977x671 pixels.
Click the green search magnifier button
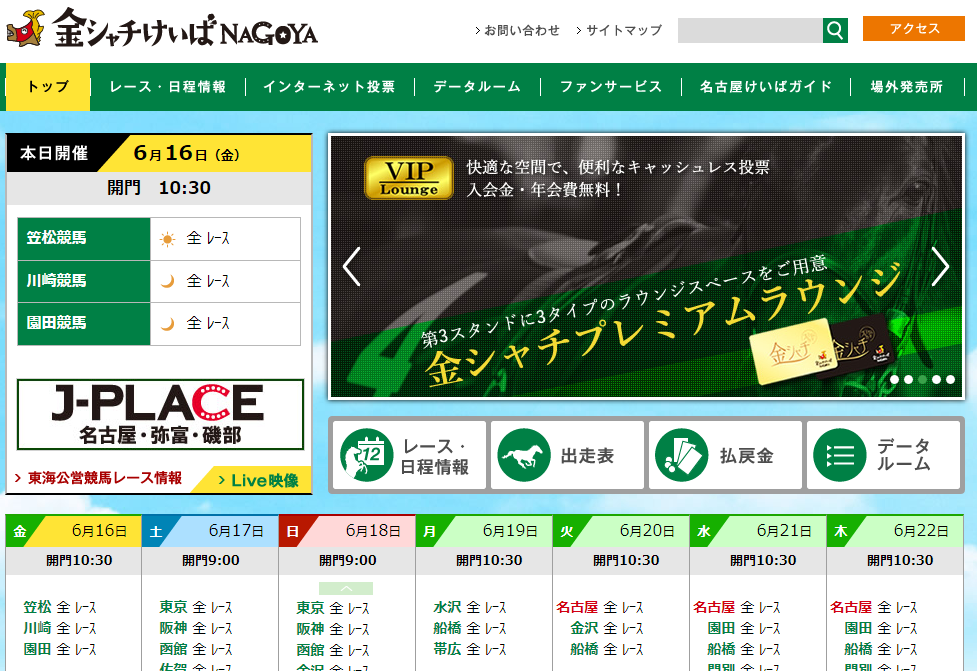point(835,30)
